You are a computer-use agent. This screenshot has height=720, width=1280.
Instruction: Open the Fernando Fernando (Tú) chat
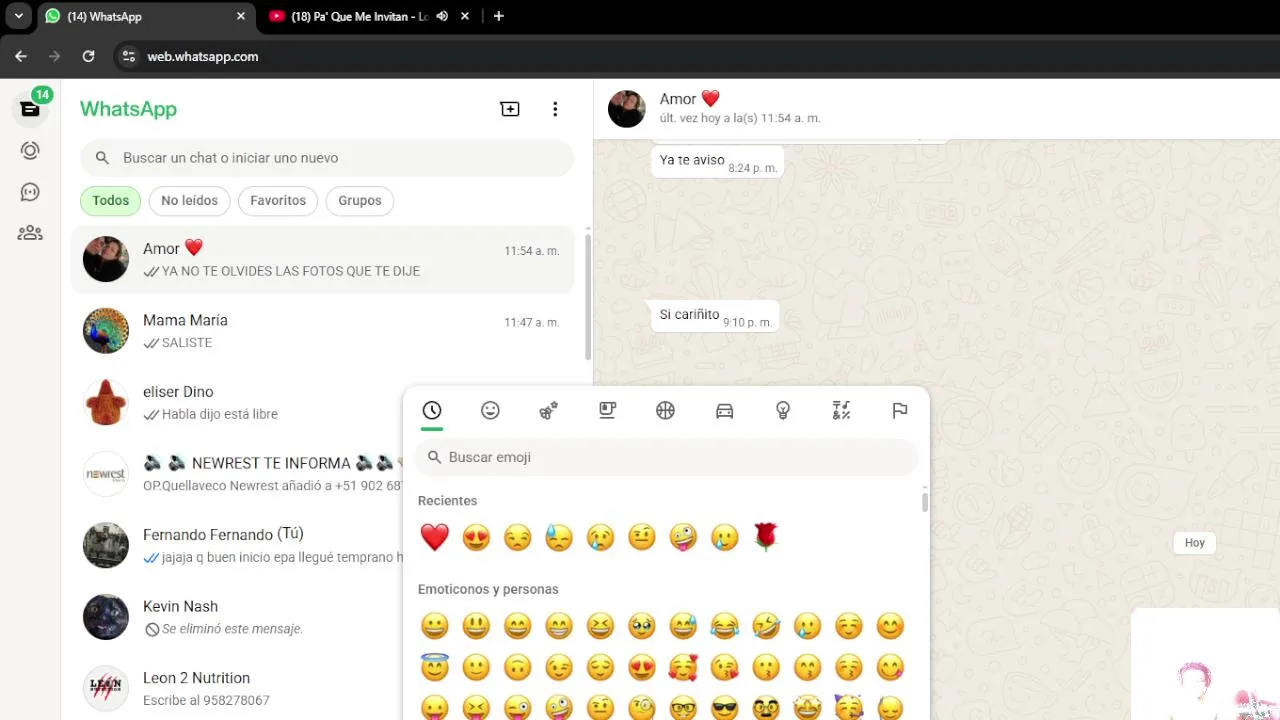[237, 546]
